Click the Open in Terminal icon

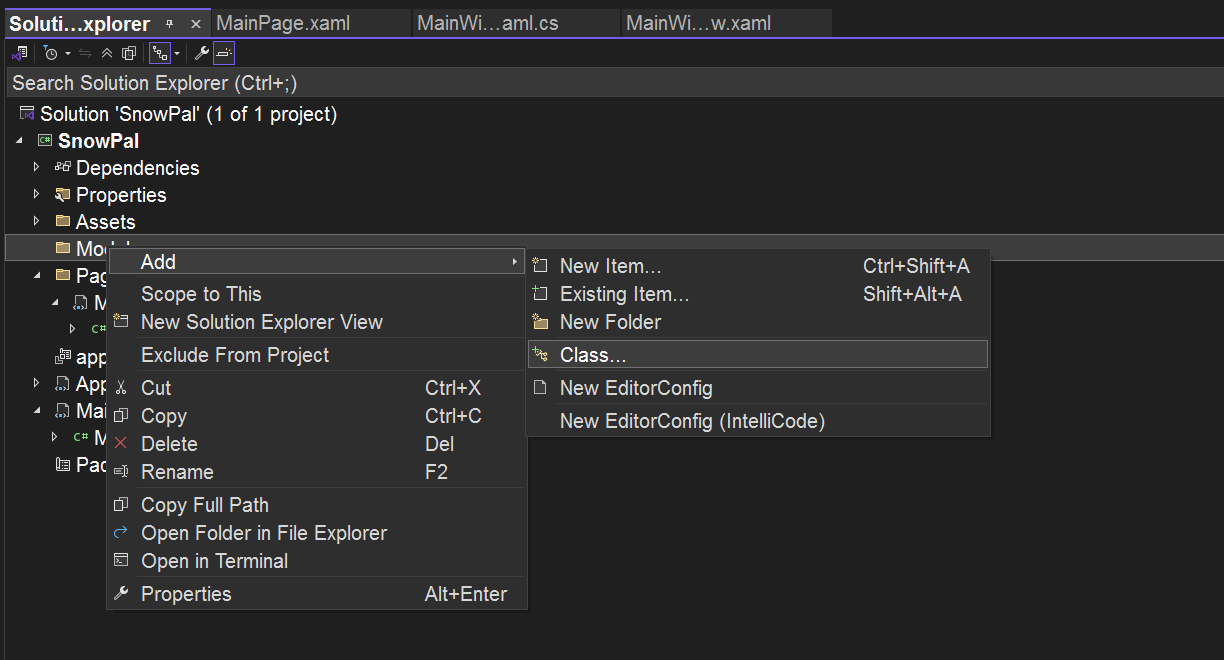click(x=121, y=561)
